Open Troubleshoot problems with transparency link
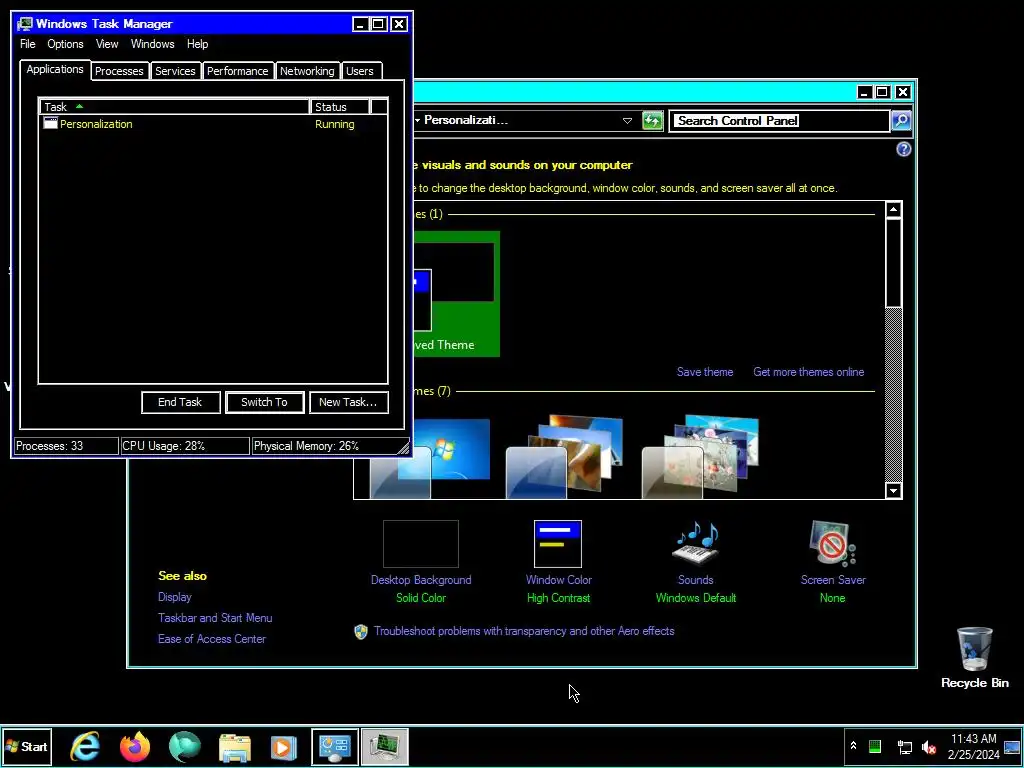This screenshot has height=768, width=1024. [x=524, y=632]
